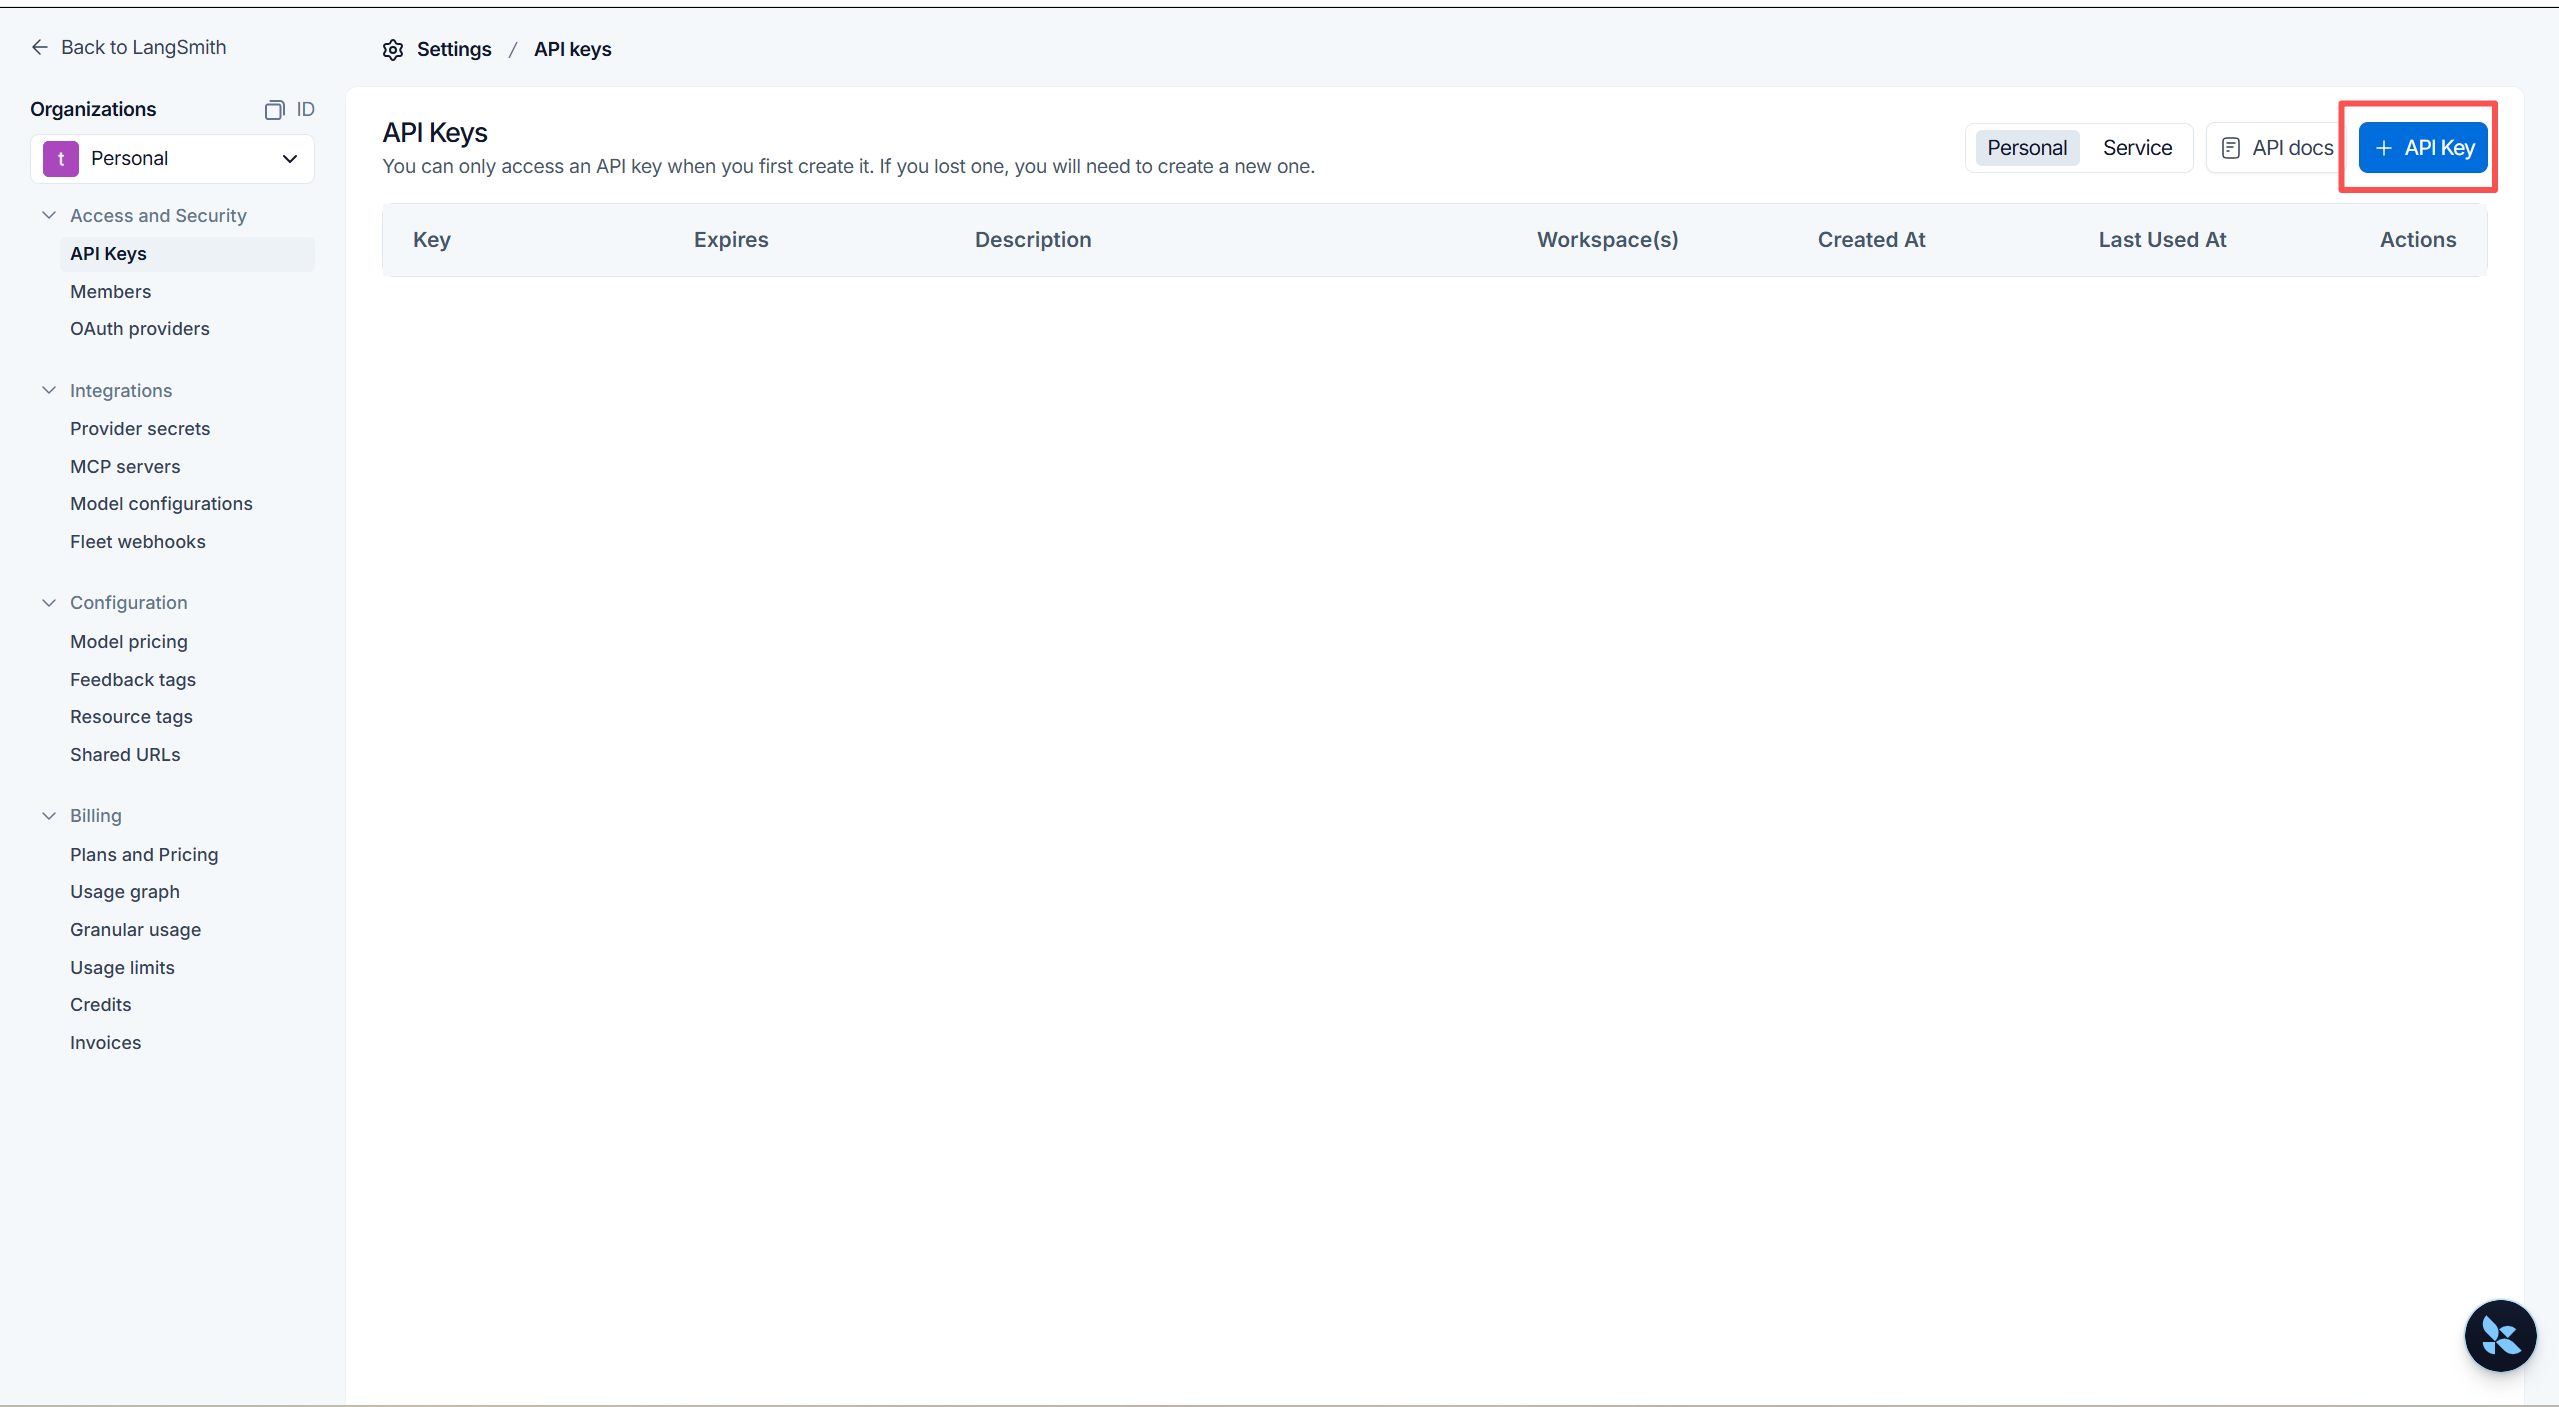Go to MCP servers page

[x=125, y=467]
